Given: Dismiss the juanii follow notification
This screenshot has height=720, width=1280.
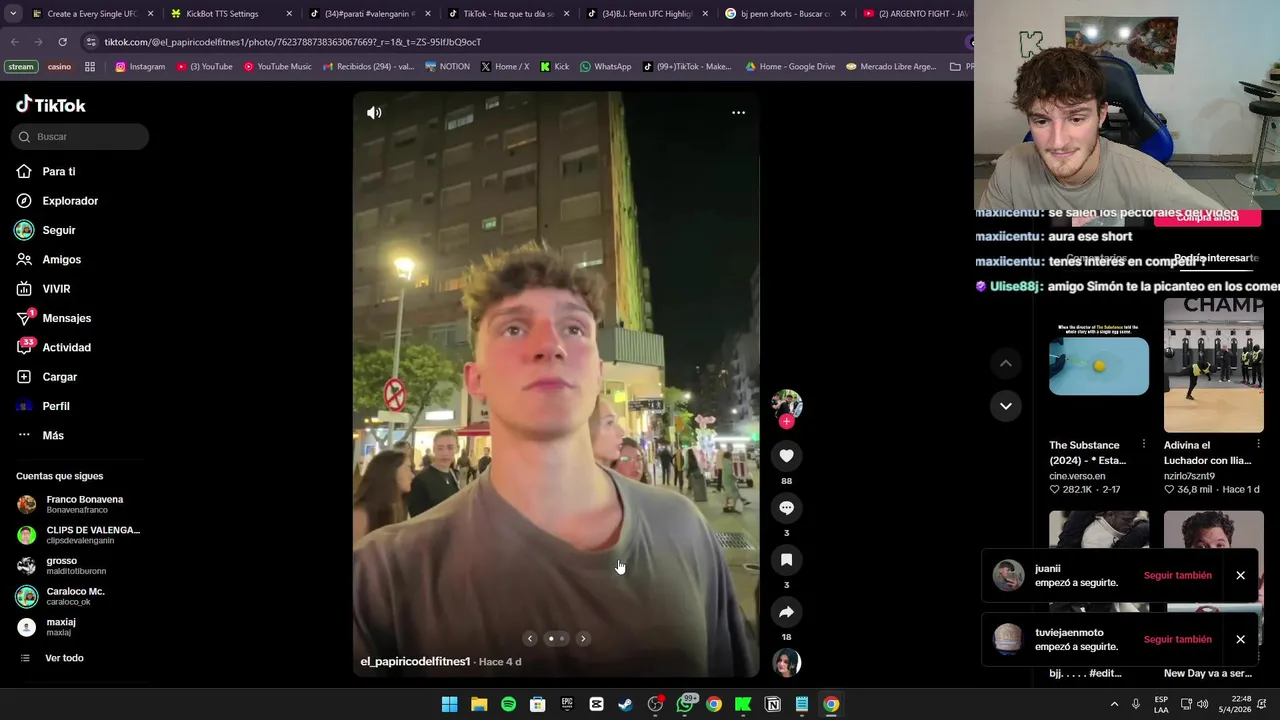Looking at the screenshot, I should click(1240, 576).
